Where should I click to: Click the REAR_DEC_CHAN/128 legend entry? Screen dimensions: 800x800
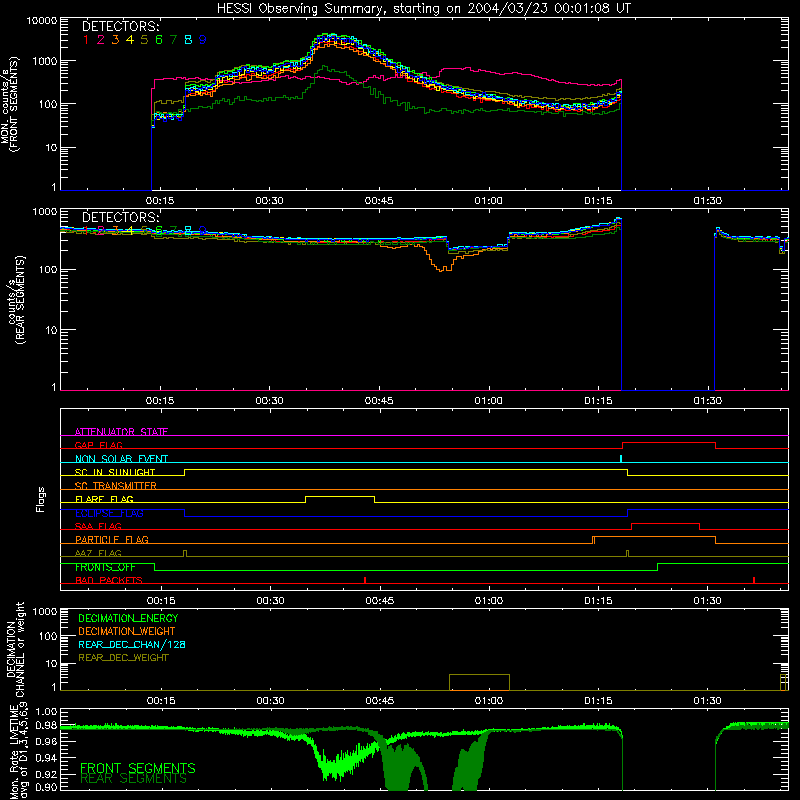point(132,644)
